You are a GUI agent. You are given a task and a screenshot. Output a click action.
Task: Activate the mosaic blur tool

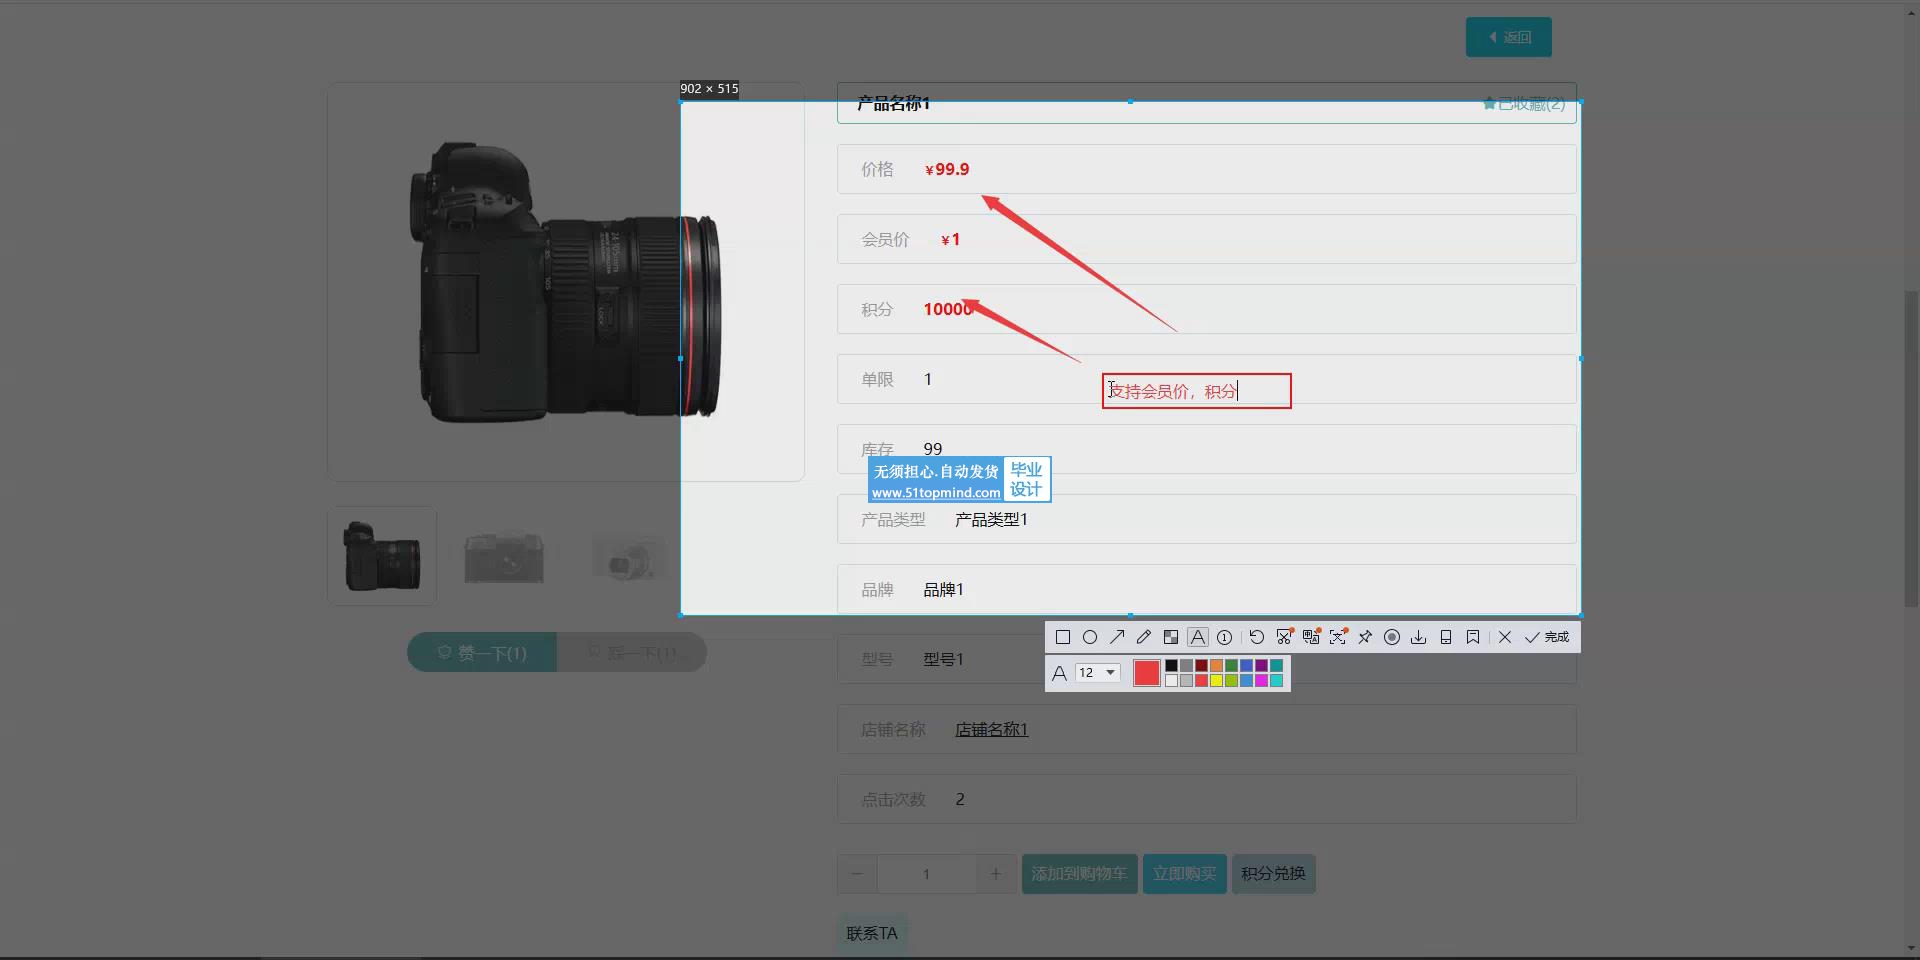pyautogui.click(x=1171, y=637)
